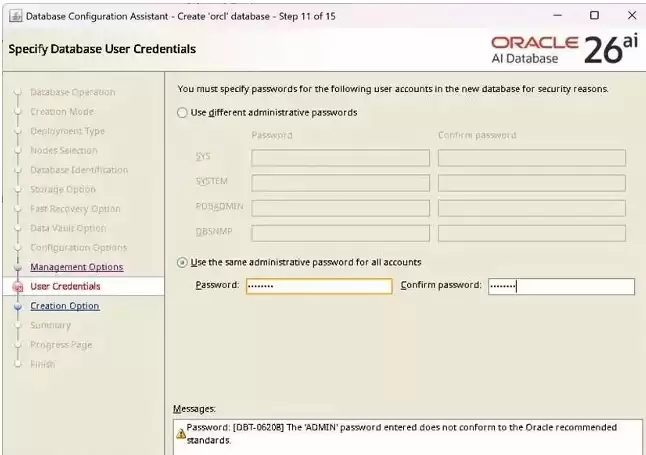Click the Management Options step bullet icon

tap(17, 267)
